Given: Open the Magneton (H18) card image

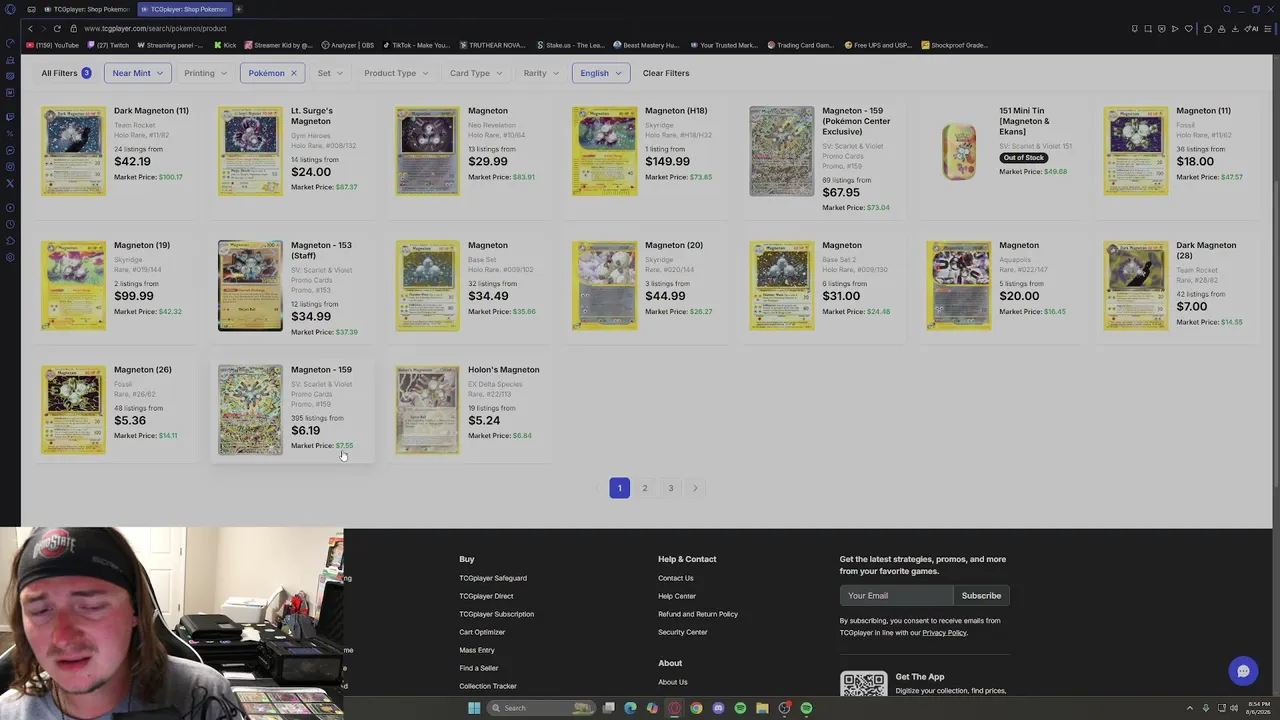Looking at the screenshot, I should (x=604, y=151).
